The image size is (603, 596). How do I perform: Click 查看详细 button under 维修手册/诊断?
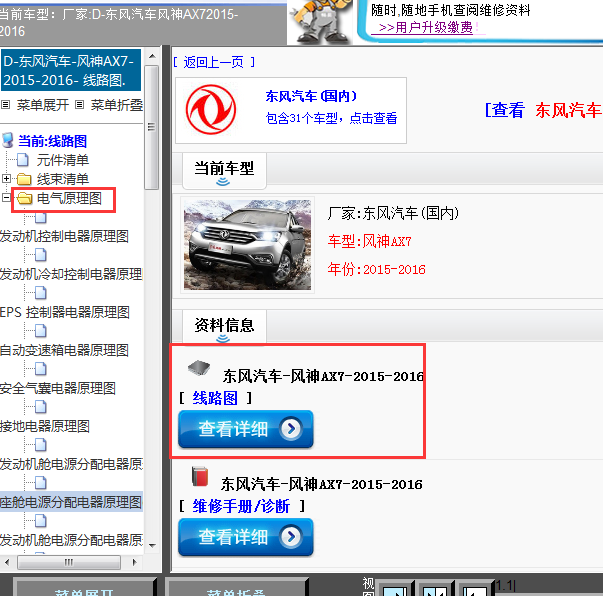(x=246, y=537)
